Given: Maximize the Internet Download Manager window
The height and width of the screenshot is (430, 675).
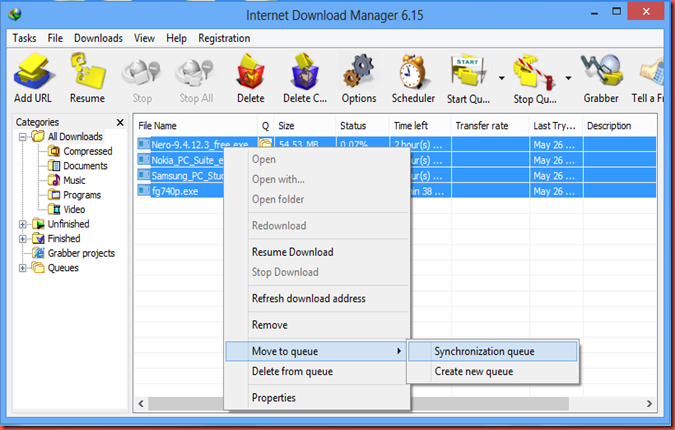Looking at the screenshot, I should tap(616, 12).
